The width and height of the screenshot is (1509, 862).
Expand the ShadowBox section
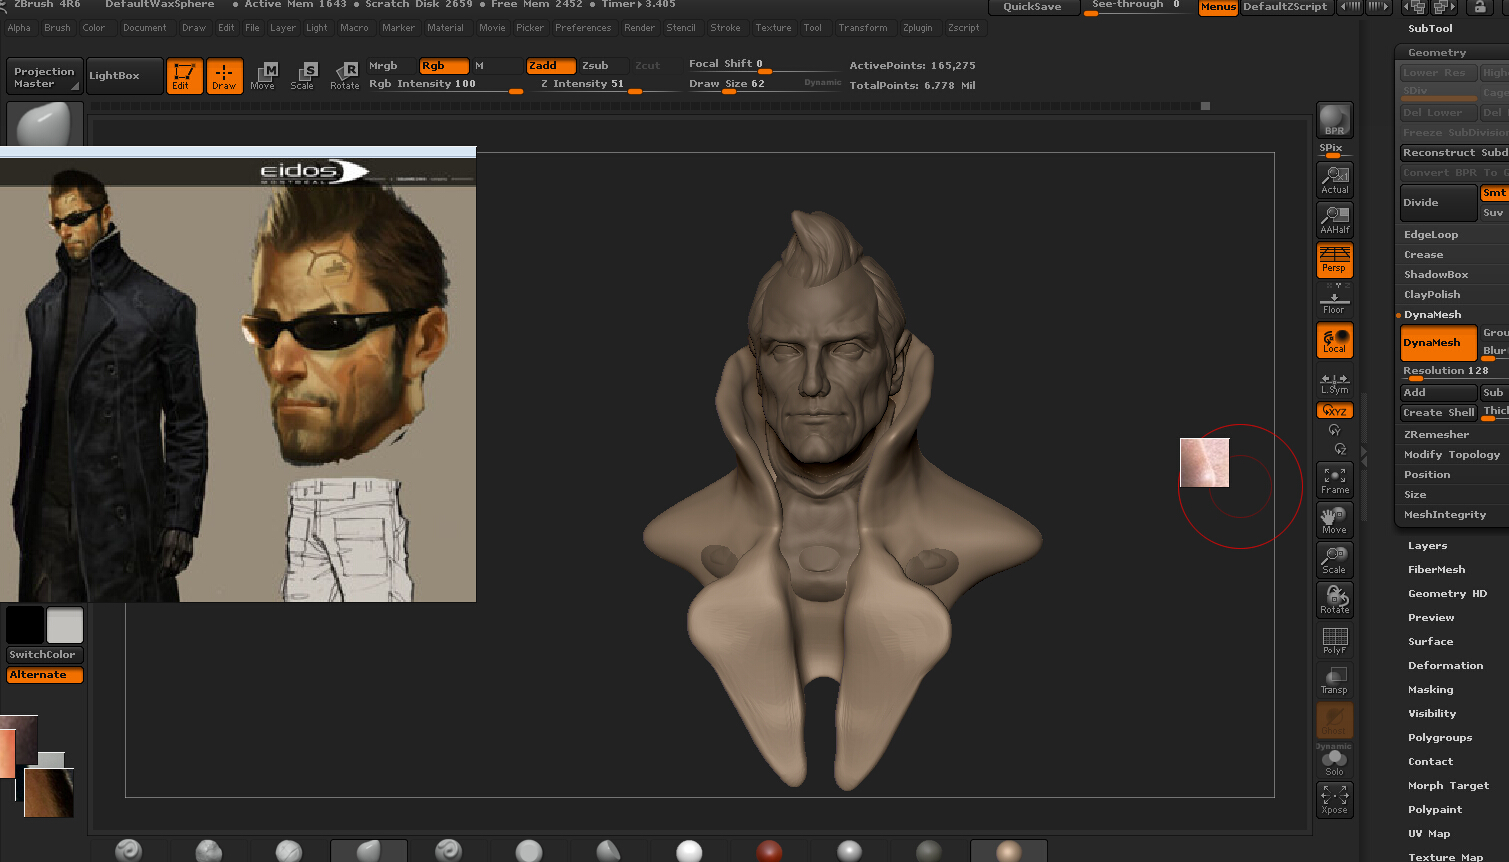click(1436, 275)
